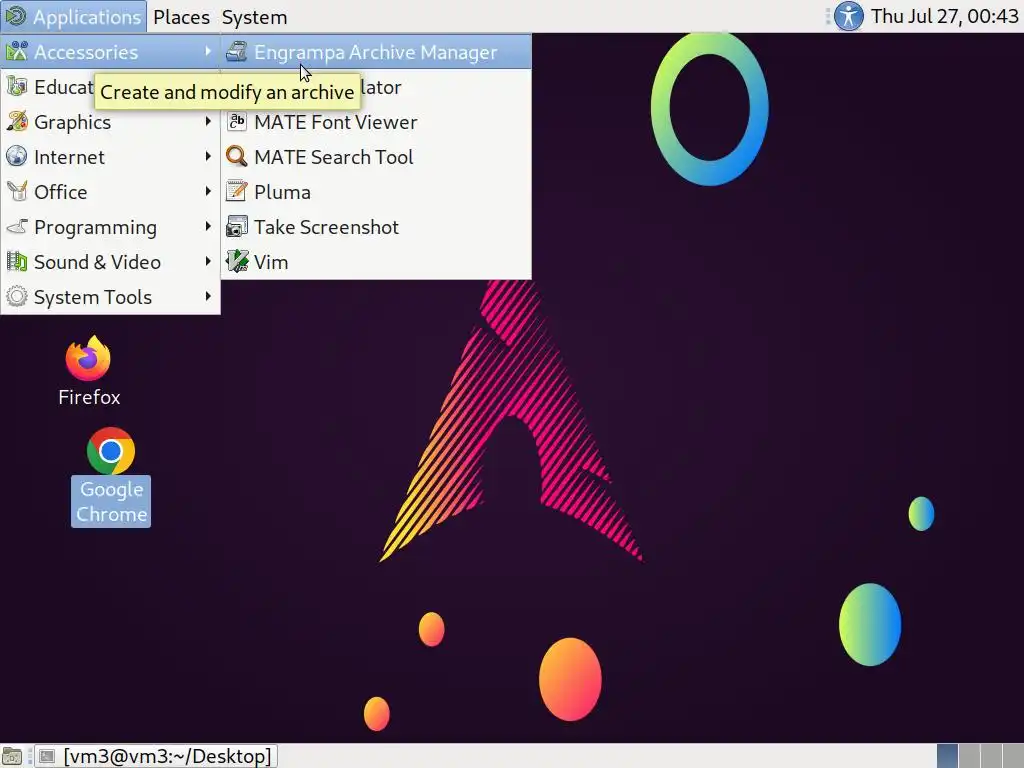Click the terminal icon in the taskbar button

(47, 756)
